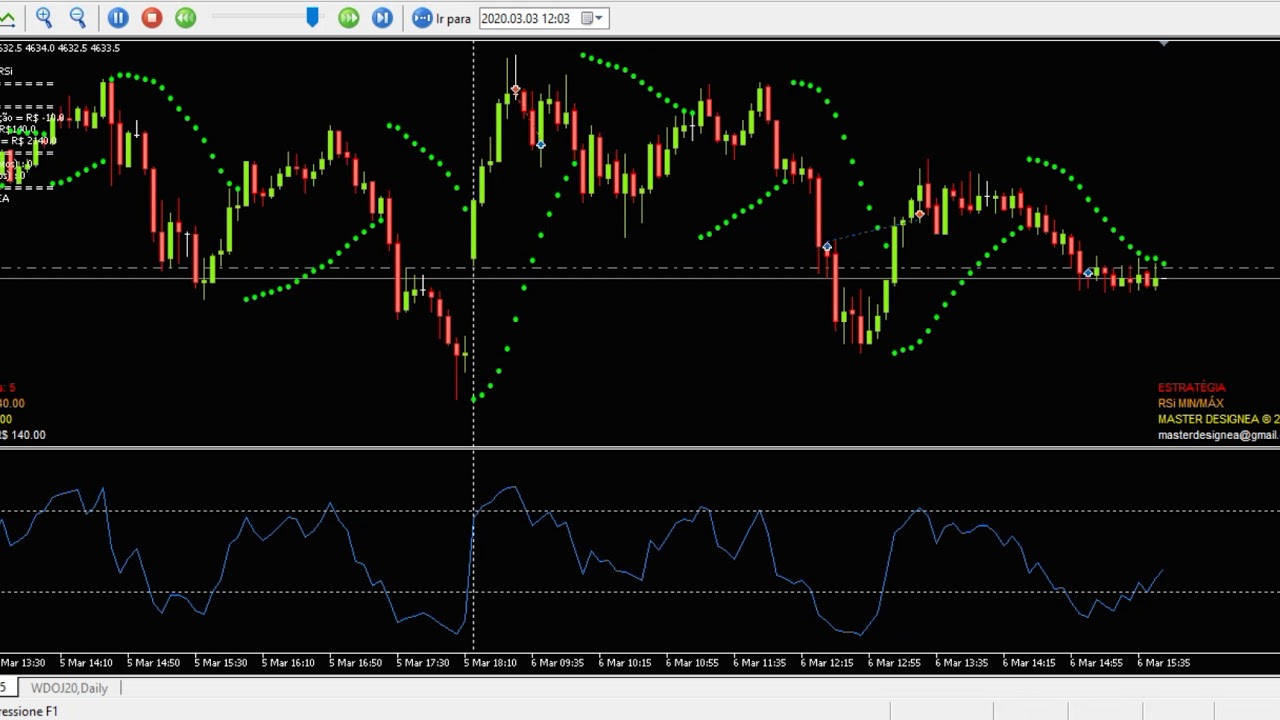Click the line chart icon in toolbar
The width and height of the screenshot is (1280, 720).
coord(6,17)
